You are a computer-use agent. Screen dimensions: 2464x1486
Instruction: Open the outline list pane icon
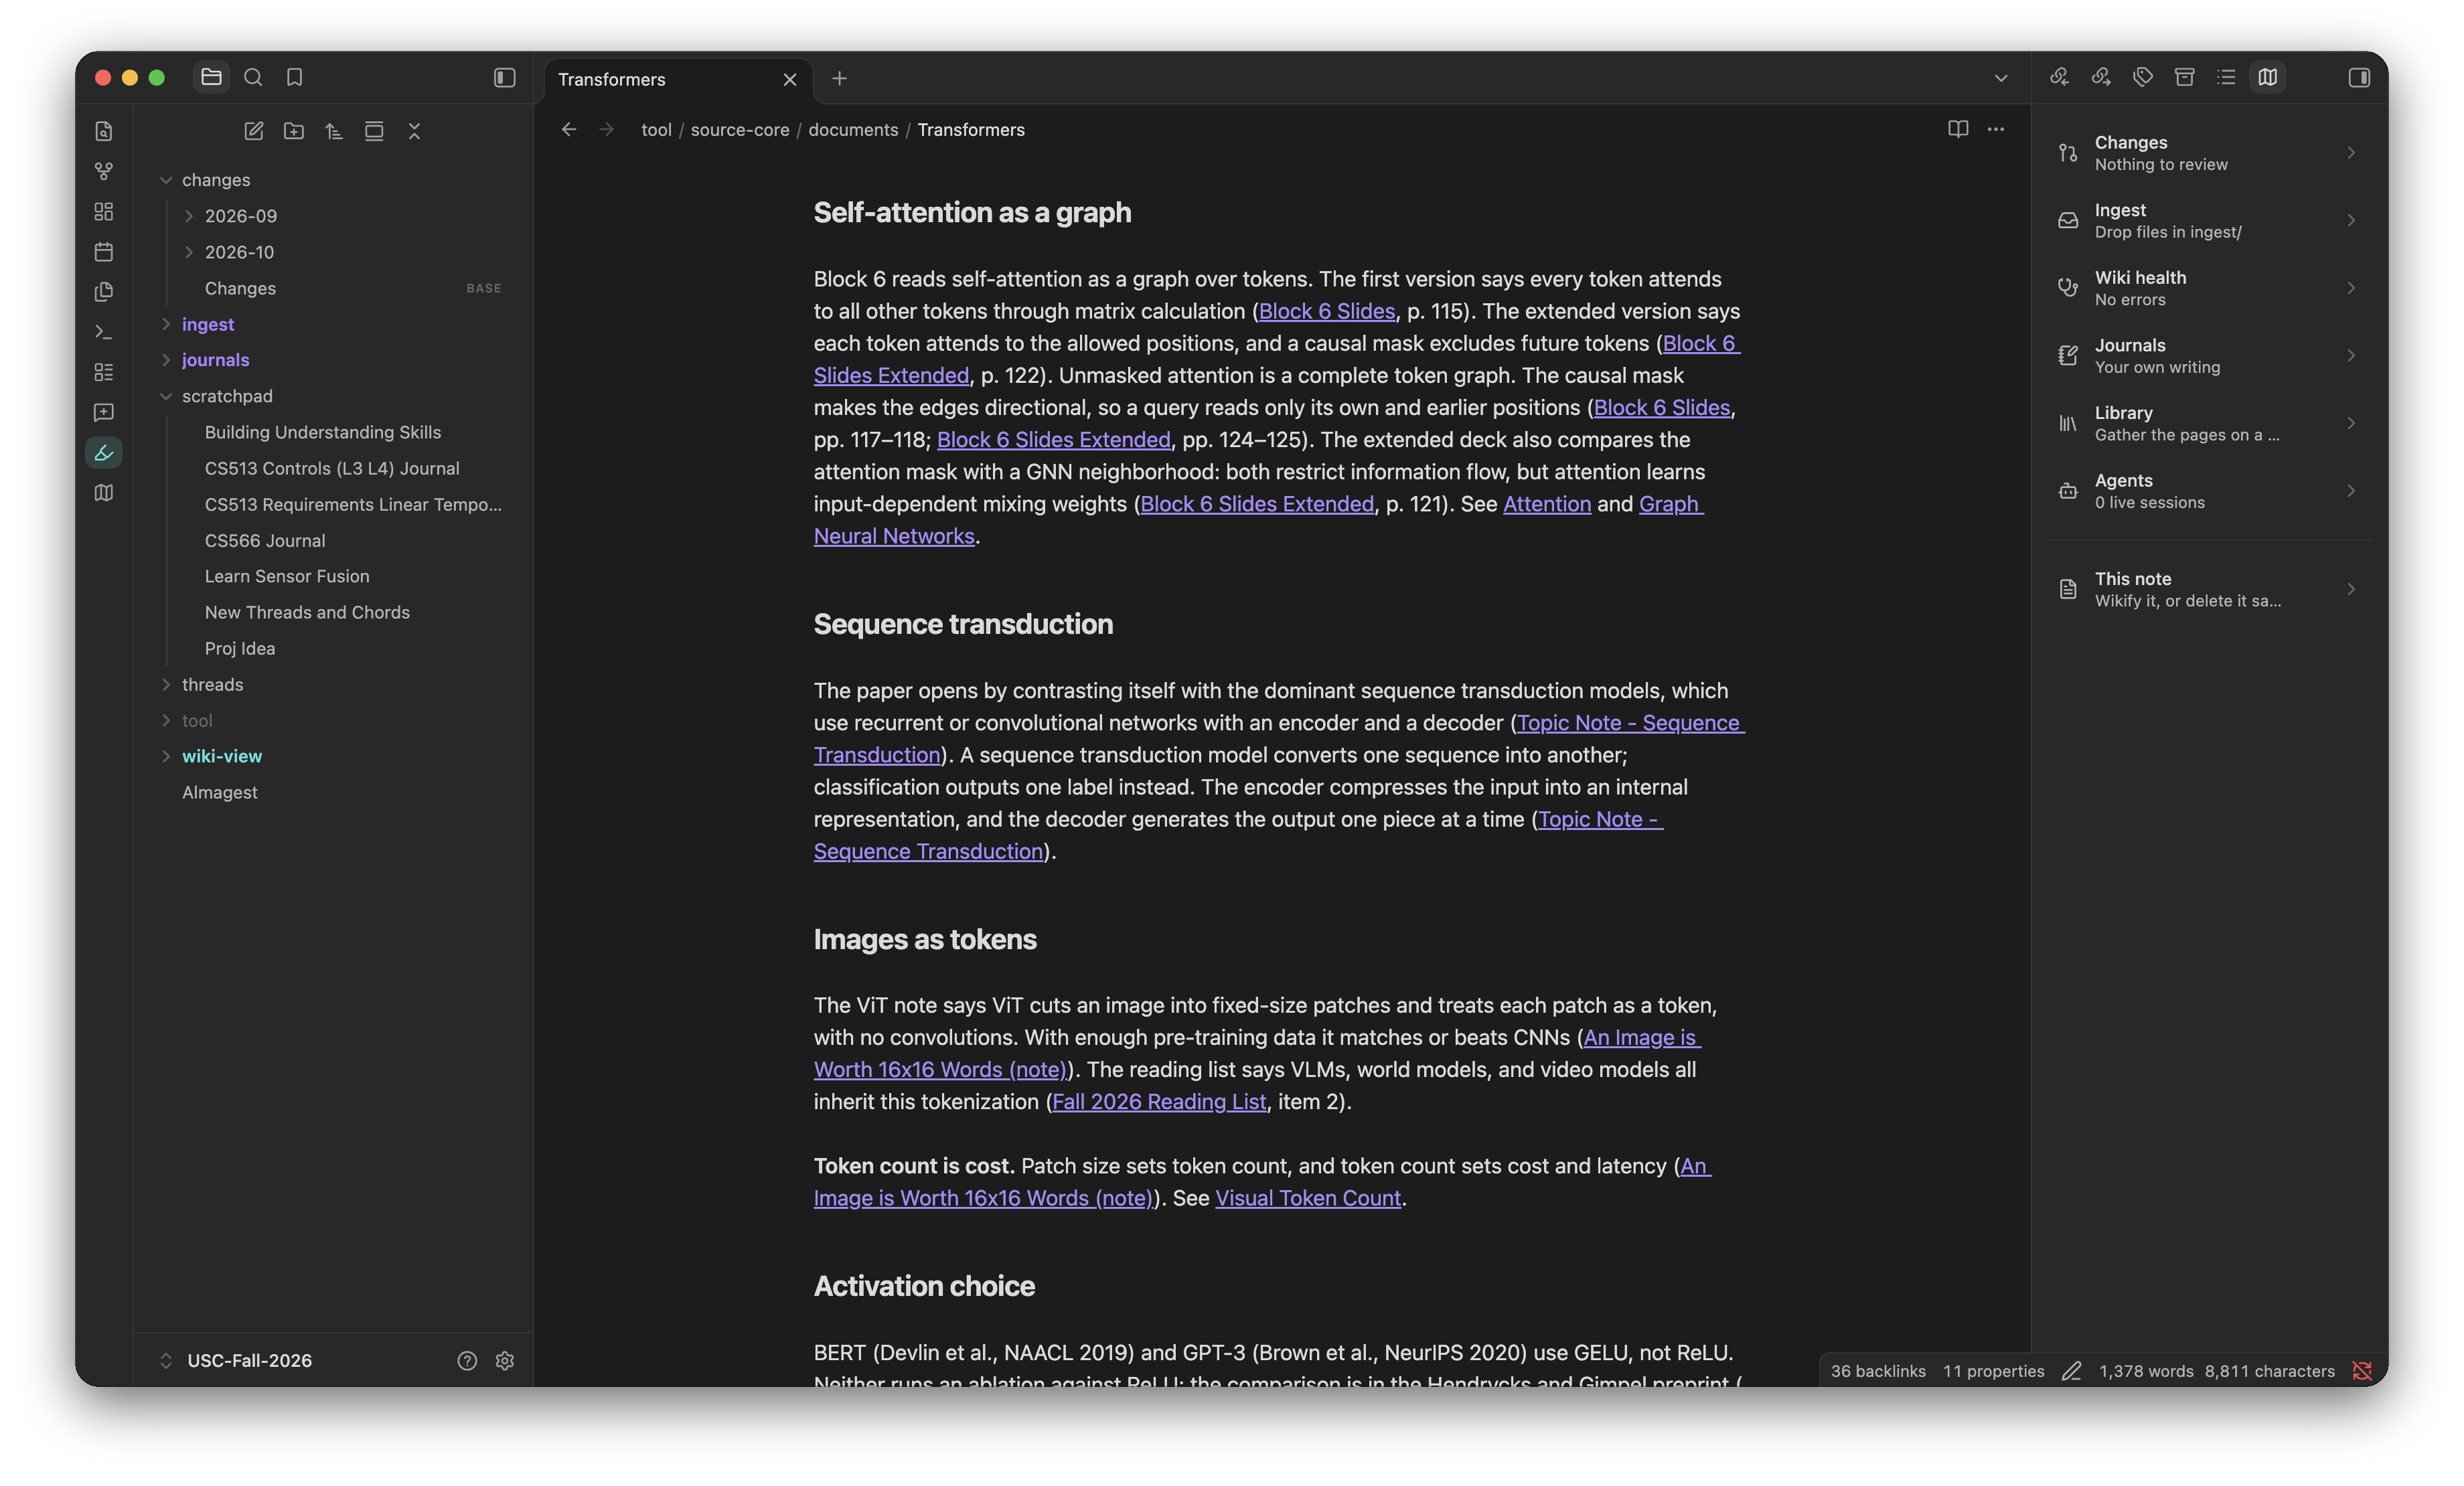point(2226,77)
